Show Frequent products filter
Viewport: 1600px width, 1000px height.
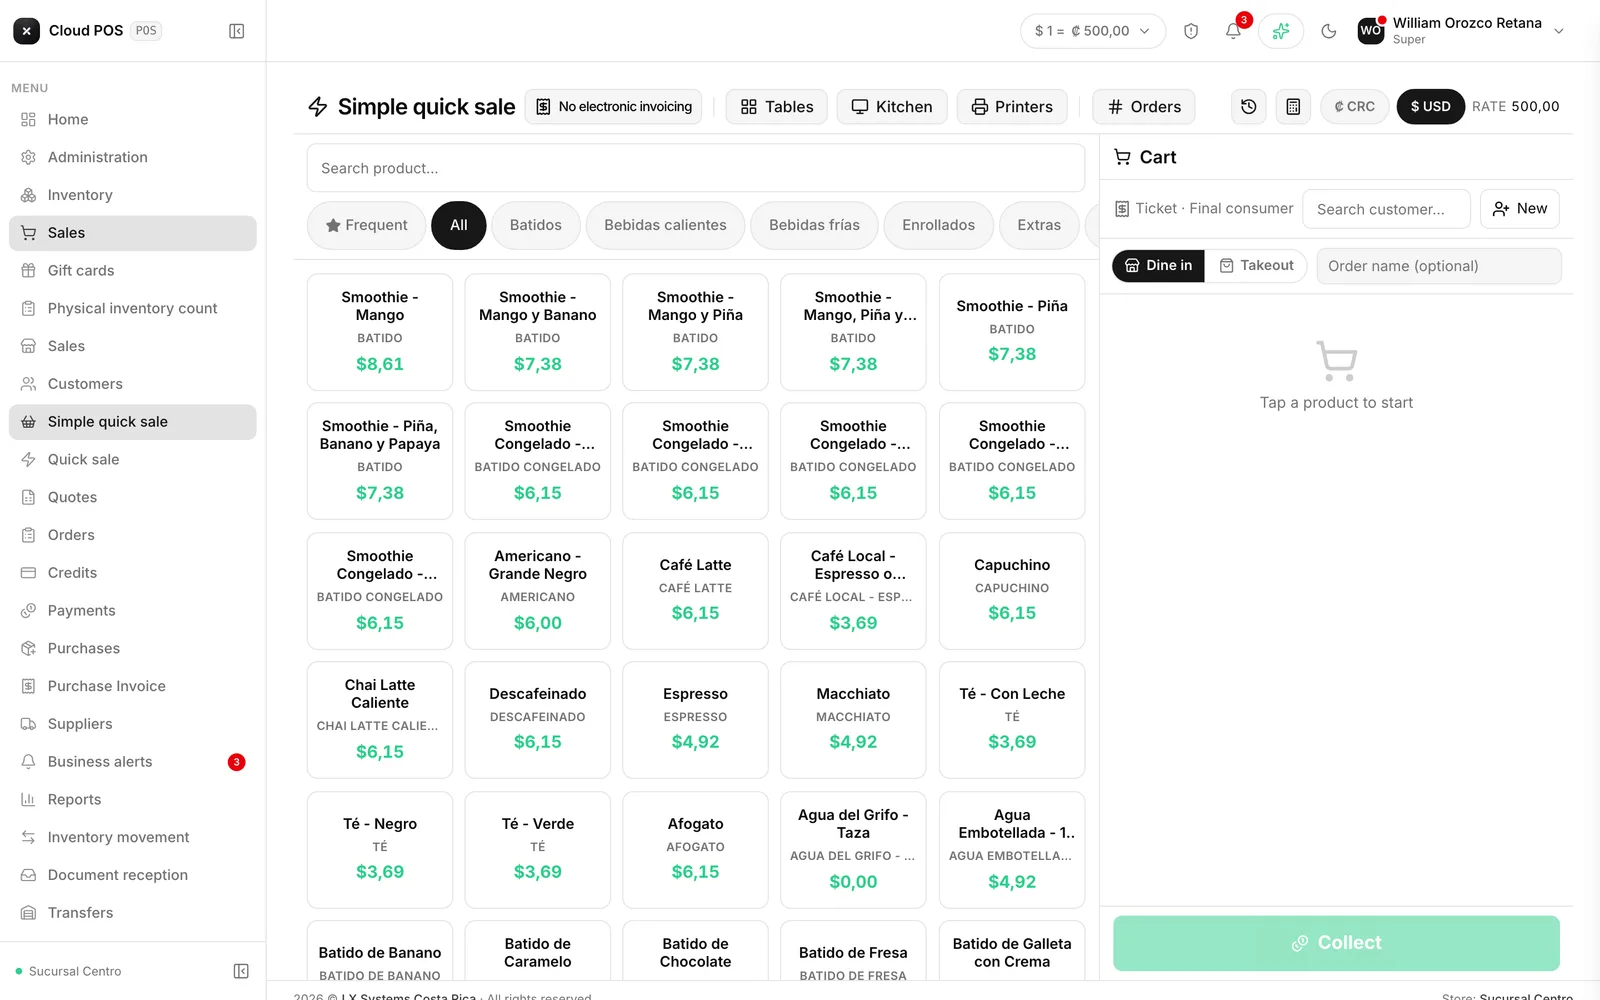(x=367, y=226)
